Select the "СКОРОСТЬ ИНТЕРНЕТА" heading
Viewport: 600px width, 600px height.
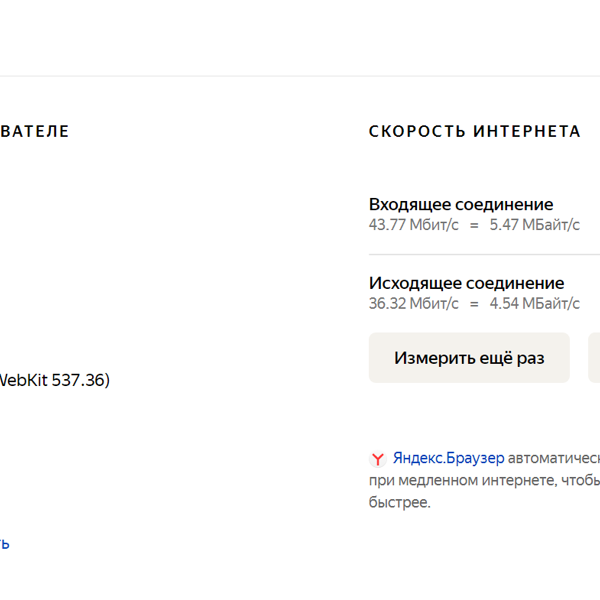(475, 131)
